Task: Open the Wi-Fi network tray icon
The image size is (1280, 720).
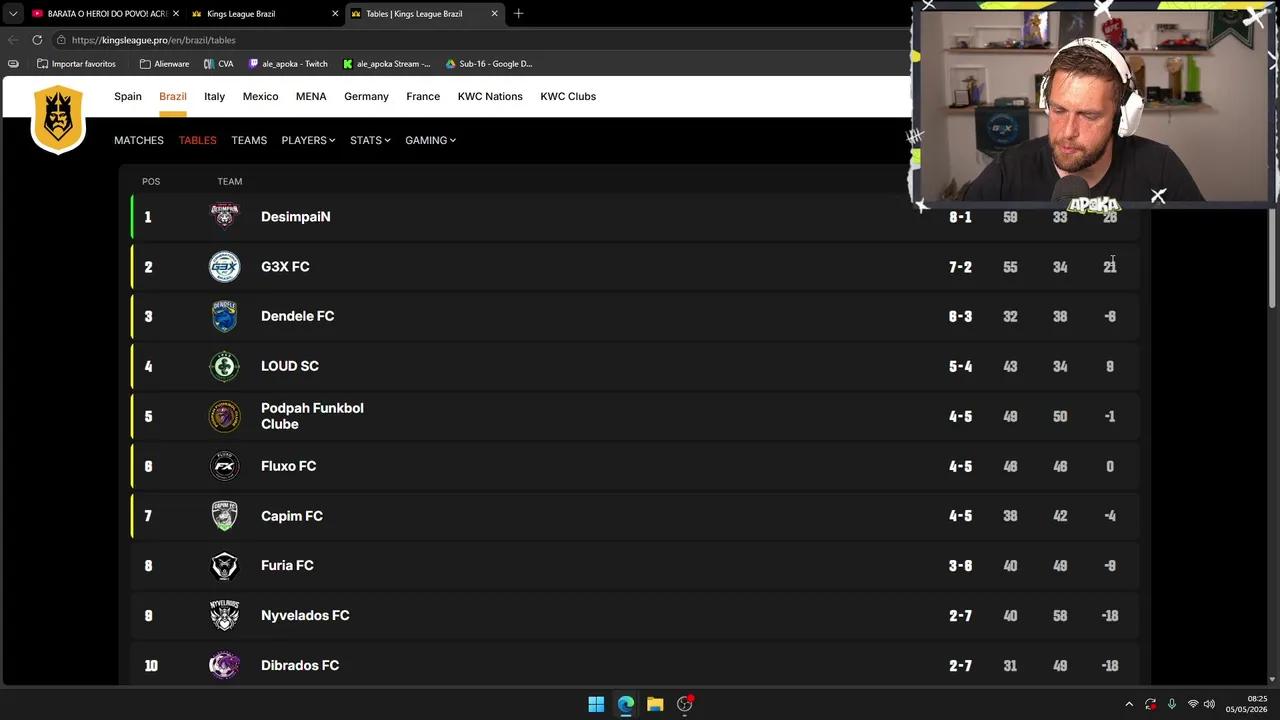Action: [x=1192, y=704]
